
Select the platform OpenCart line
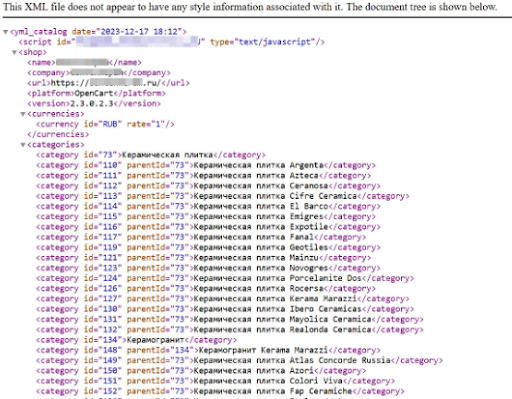(x=97, y=93)
